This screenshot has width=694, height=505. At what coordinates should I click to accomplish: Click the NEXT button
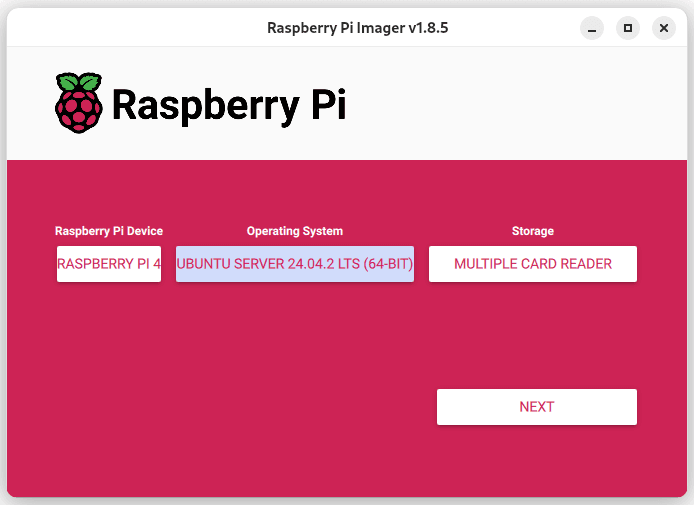pos(536,407)
